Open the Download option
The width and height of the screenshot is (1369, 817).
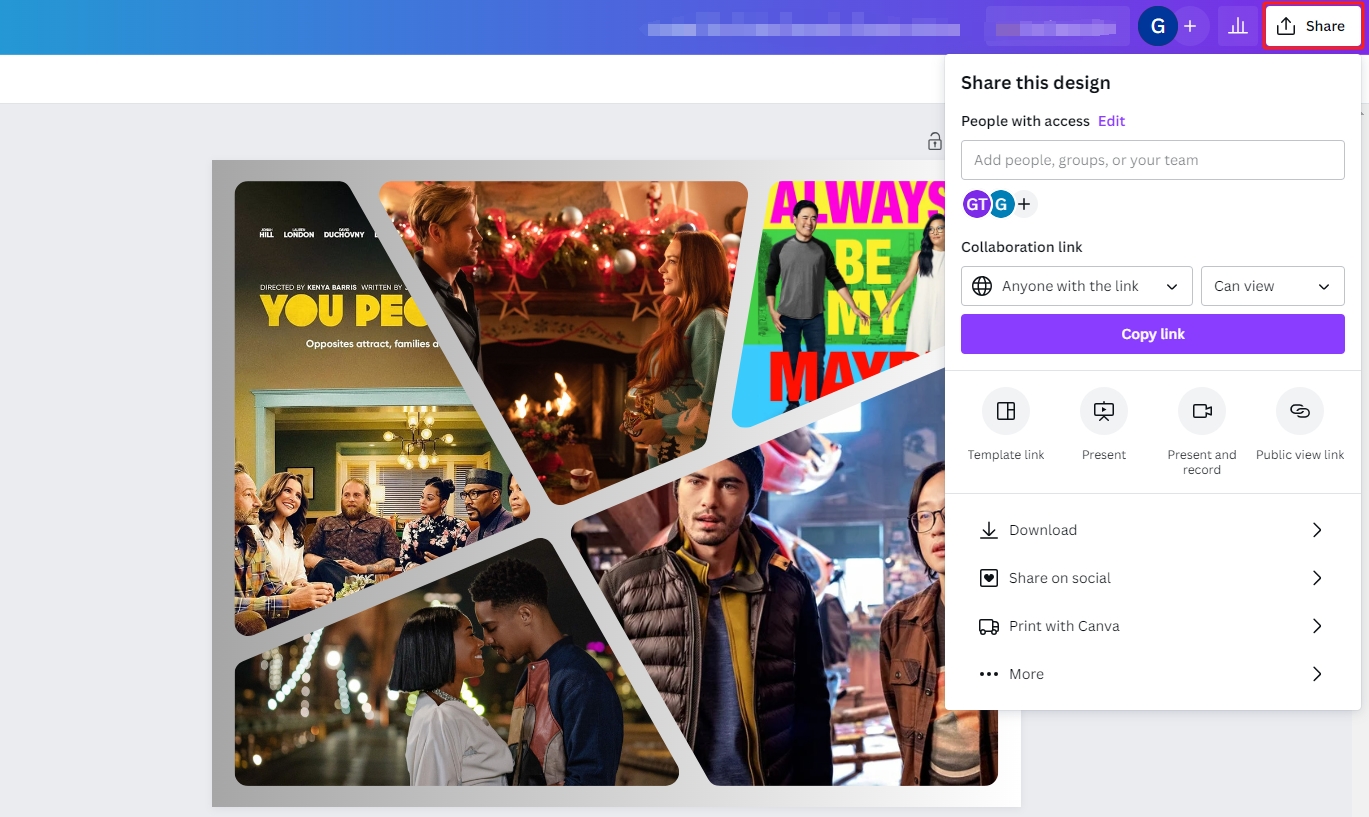click(1152, 530)
